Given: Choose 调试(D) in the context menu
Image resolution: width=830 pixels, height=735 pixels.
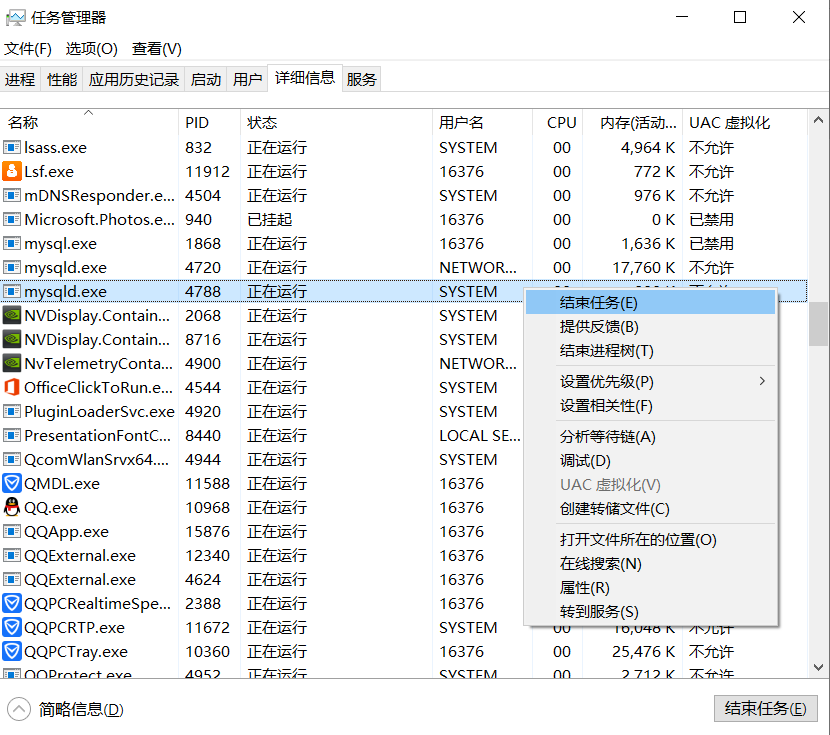Looking at the screenshot, I should [651, 461].
